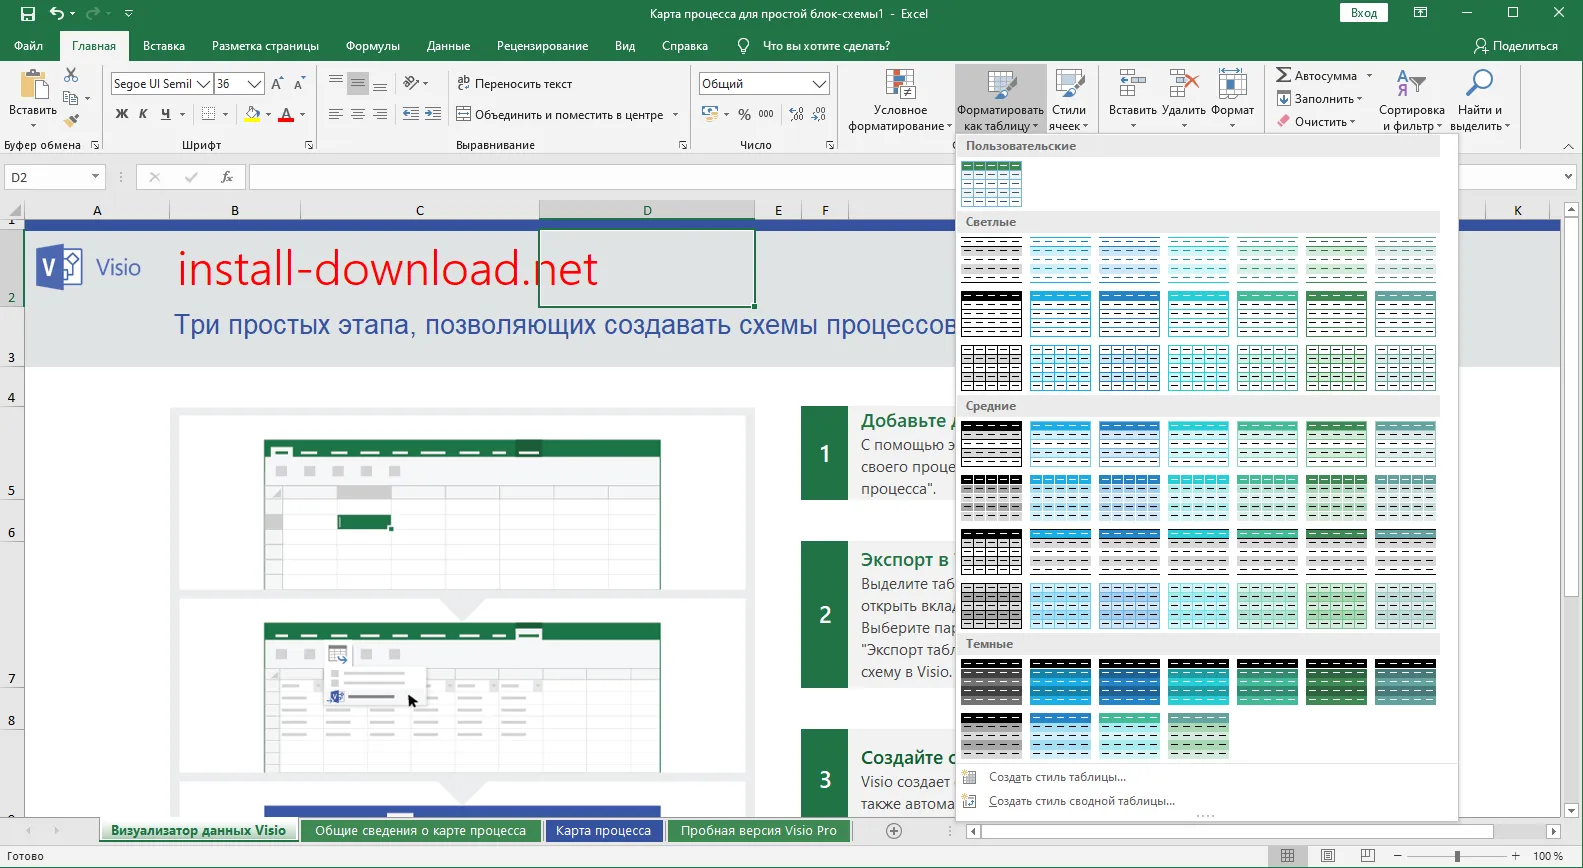The width and height of the screenshot is (1583, 868).
Task: Click the Format Painter brush icon
Action: [71, 121]
